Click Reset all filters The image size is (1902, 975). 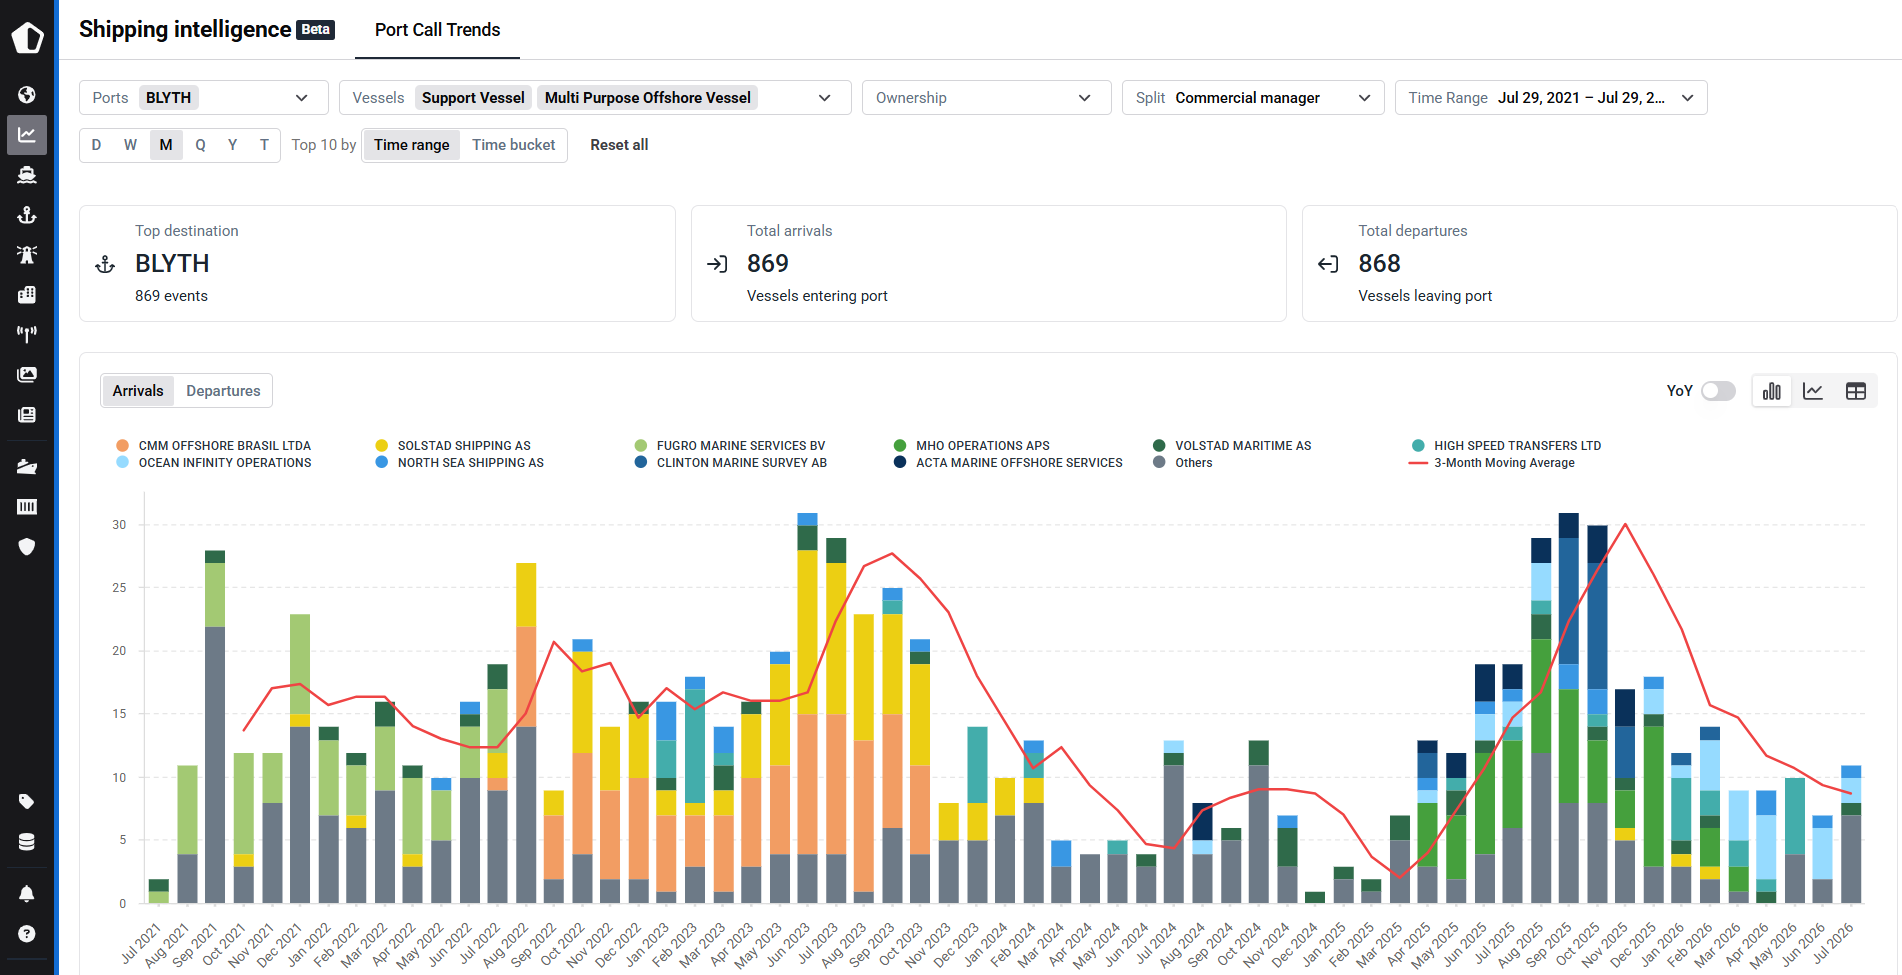coord(619,145)
